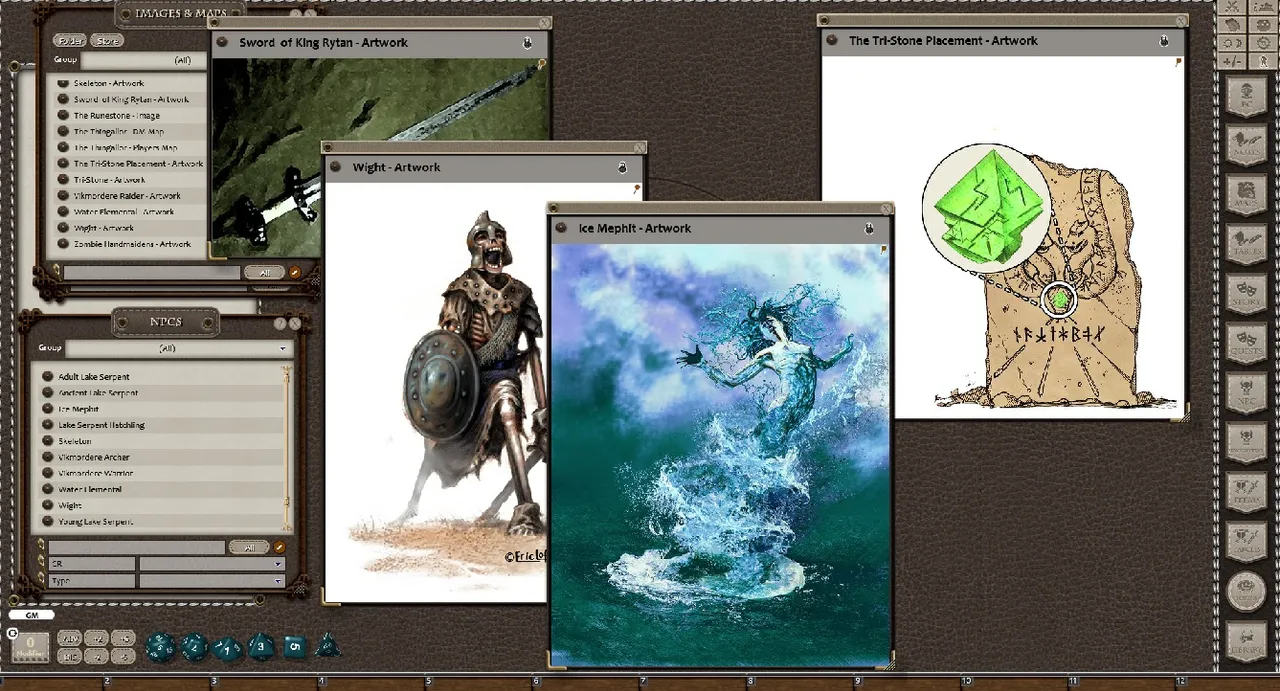Open 'The Runestone - Image' entry
This screenshot has width=1280, height=691.
tap(116, 116)
